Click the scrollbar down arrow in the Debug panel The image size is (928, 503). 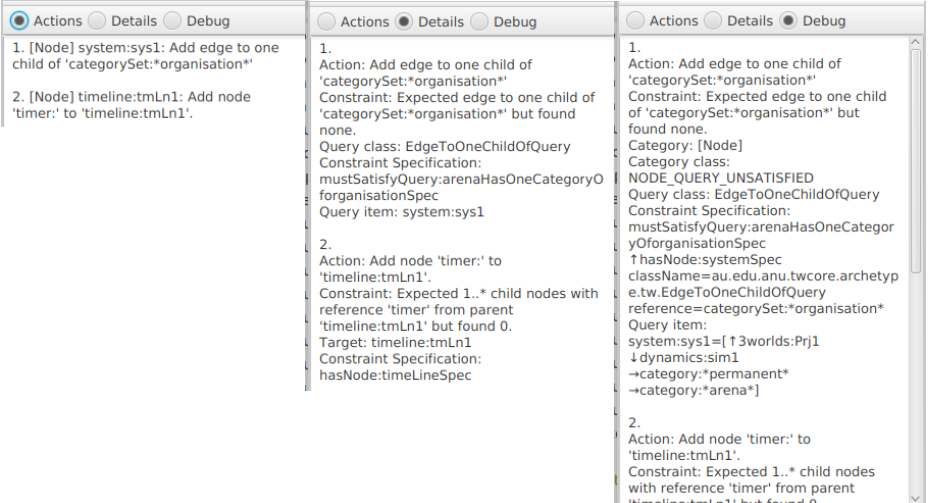click(x=916, y=498)
